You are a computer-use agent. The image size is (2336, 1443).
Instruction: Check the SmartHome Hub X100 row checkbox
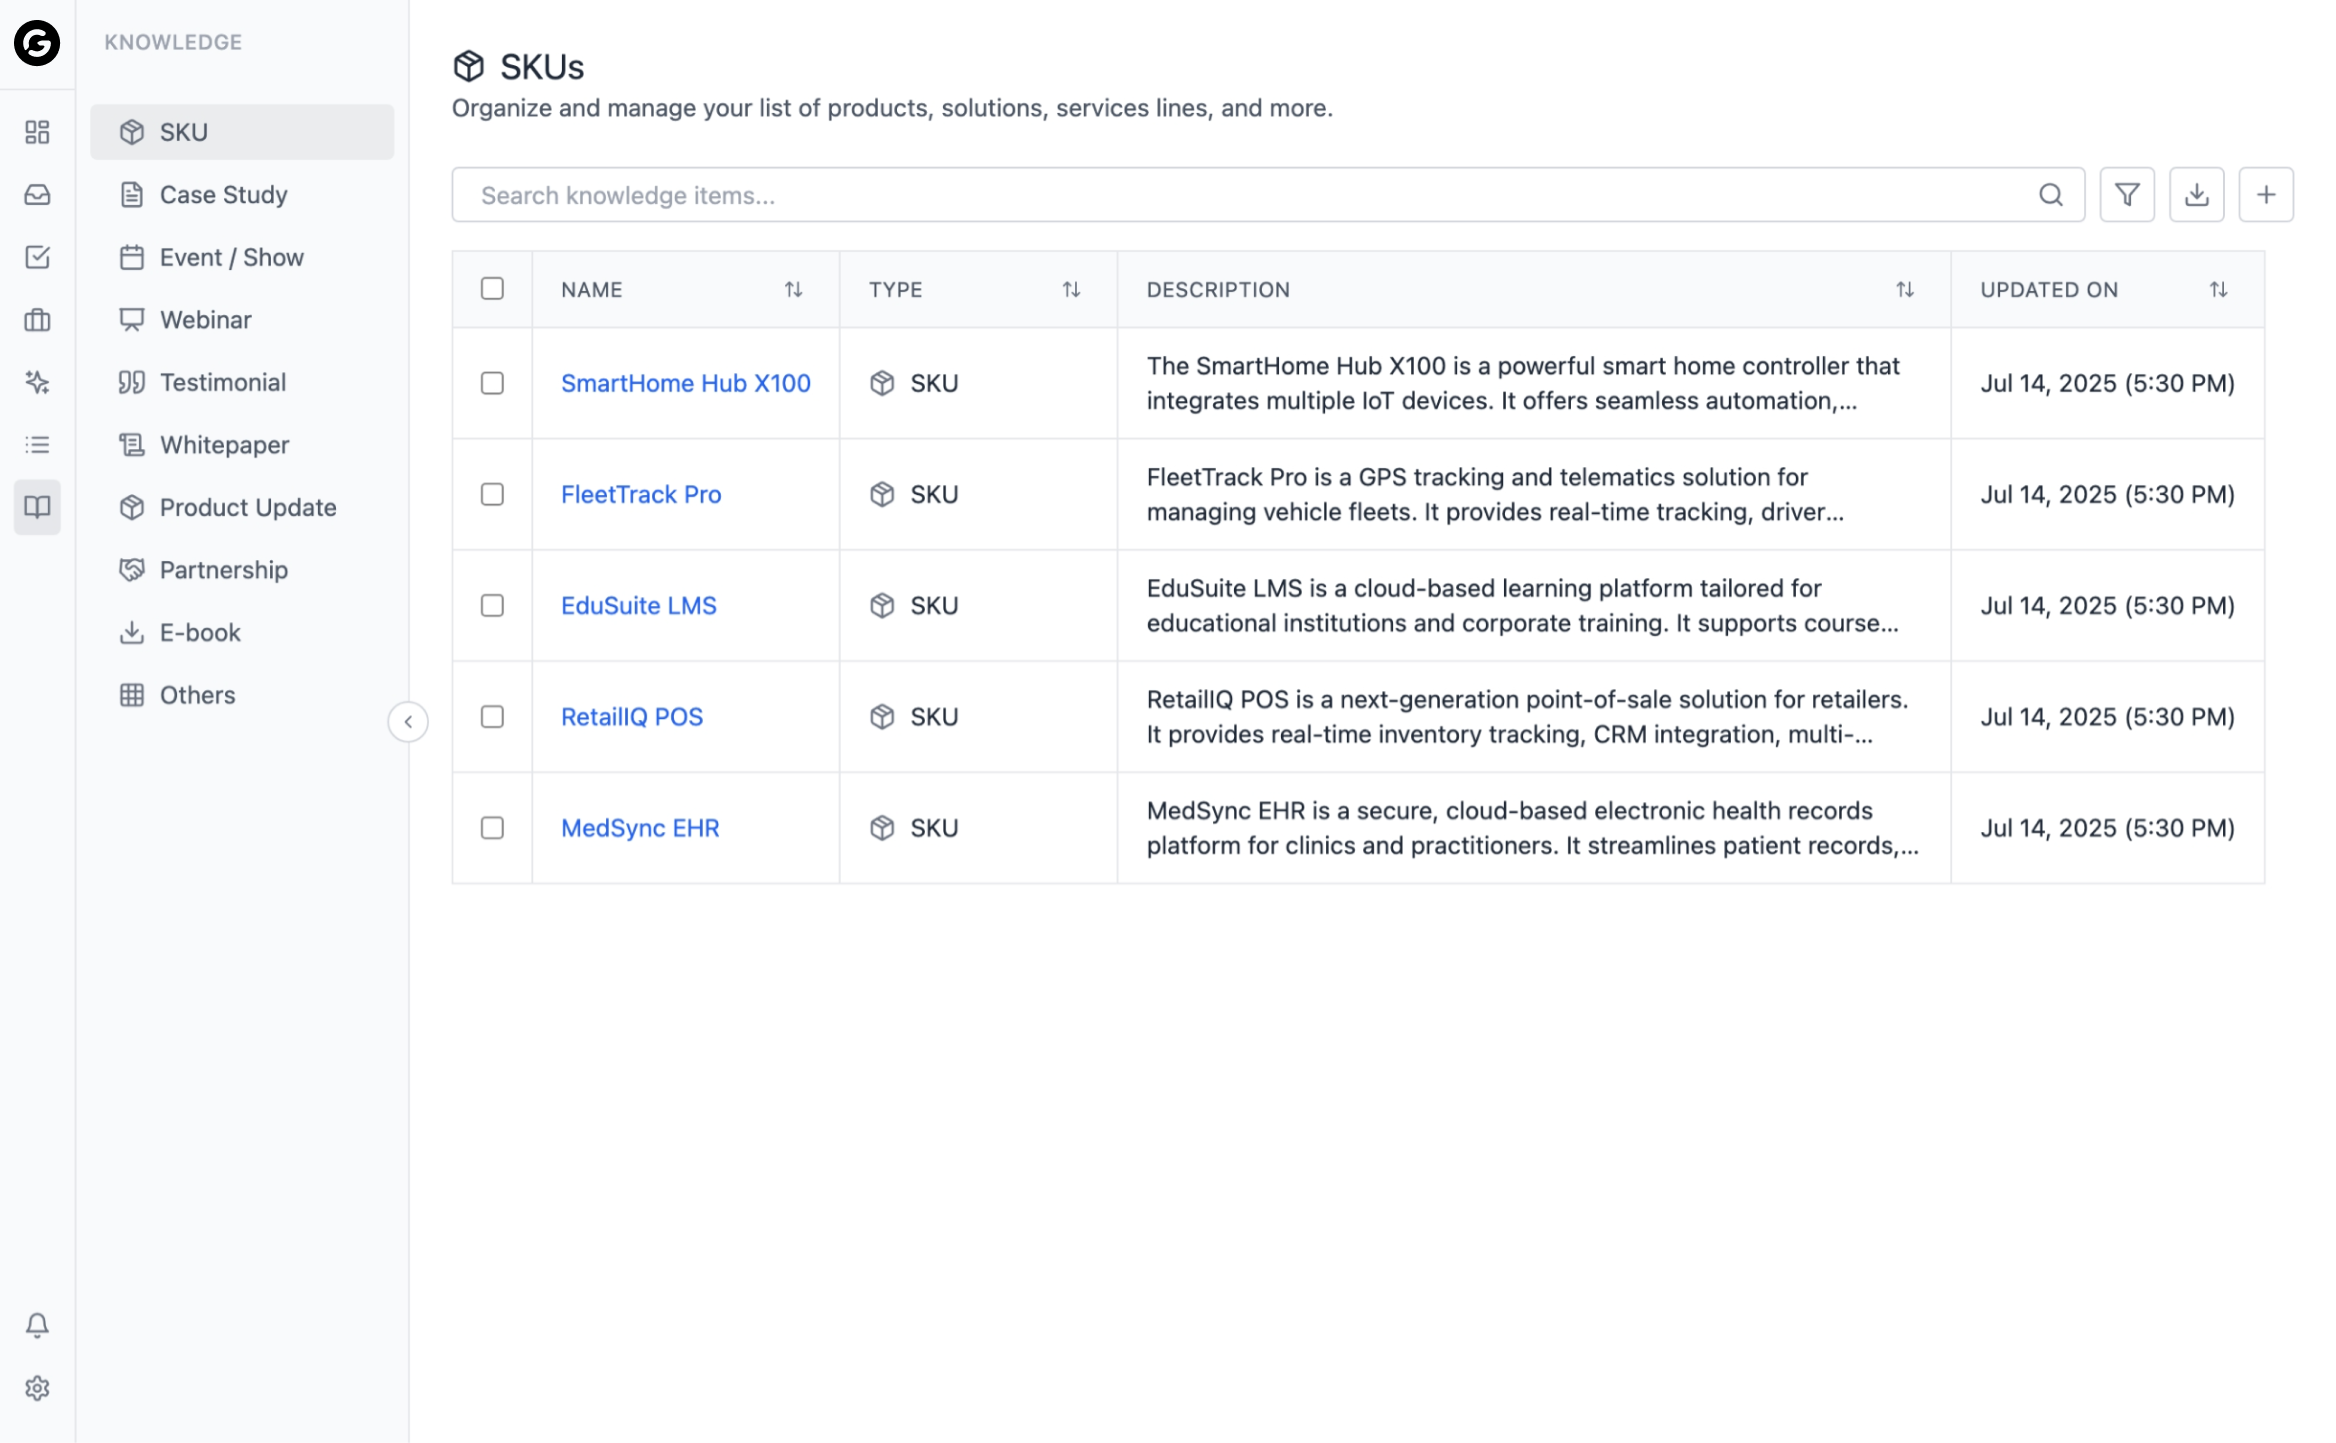(x=492, y=383)
